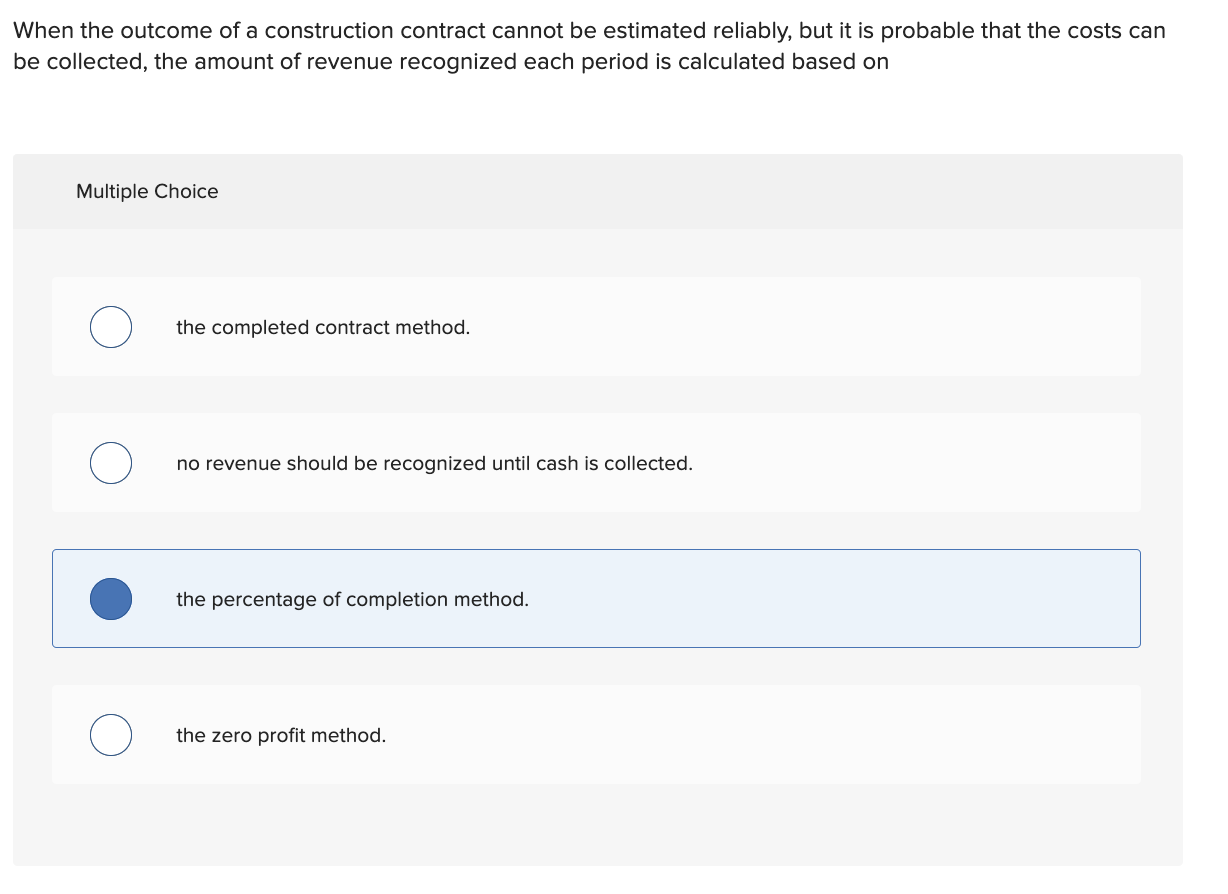
Task: Select the zero profit method radio button
Action: [x=111, y=735]
